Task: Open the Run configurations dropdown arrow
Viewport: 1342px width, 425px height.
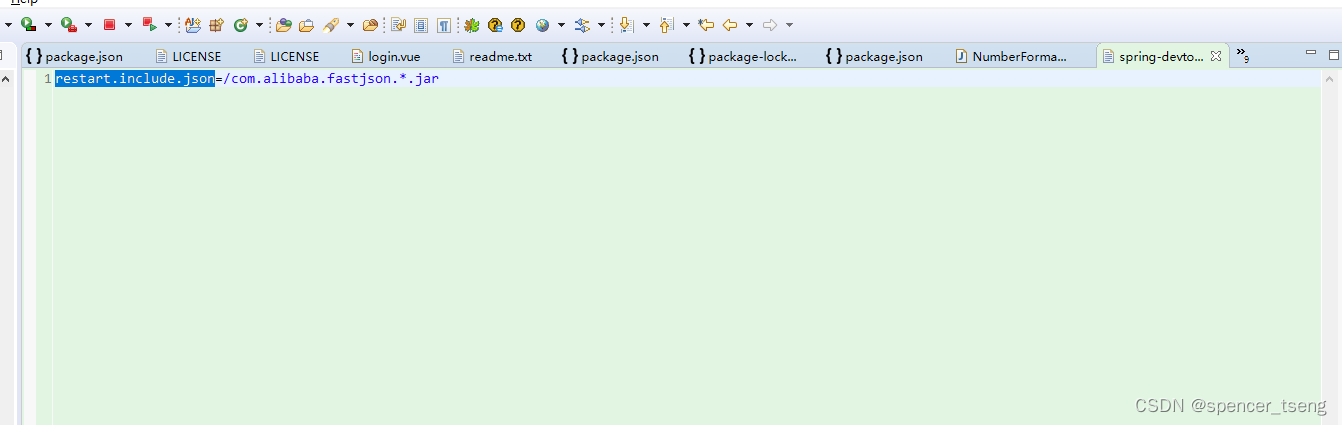Action: pos(48,25)
